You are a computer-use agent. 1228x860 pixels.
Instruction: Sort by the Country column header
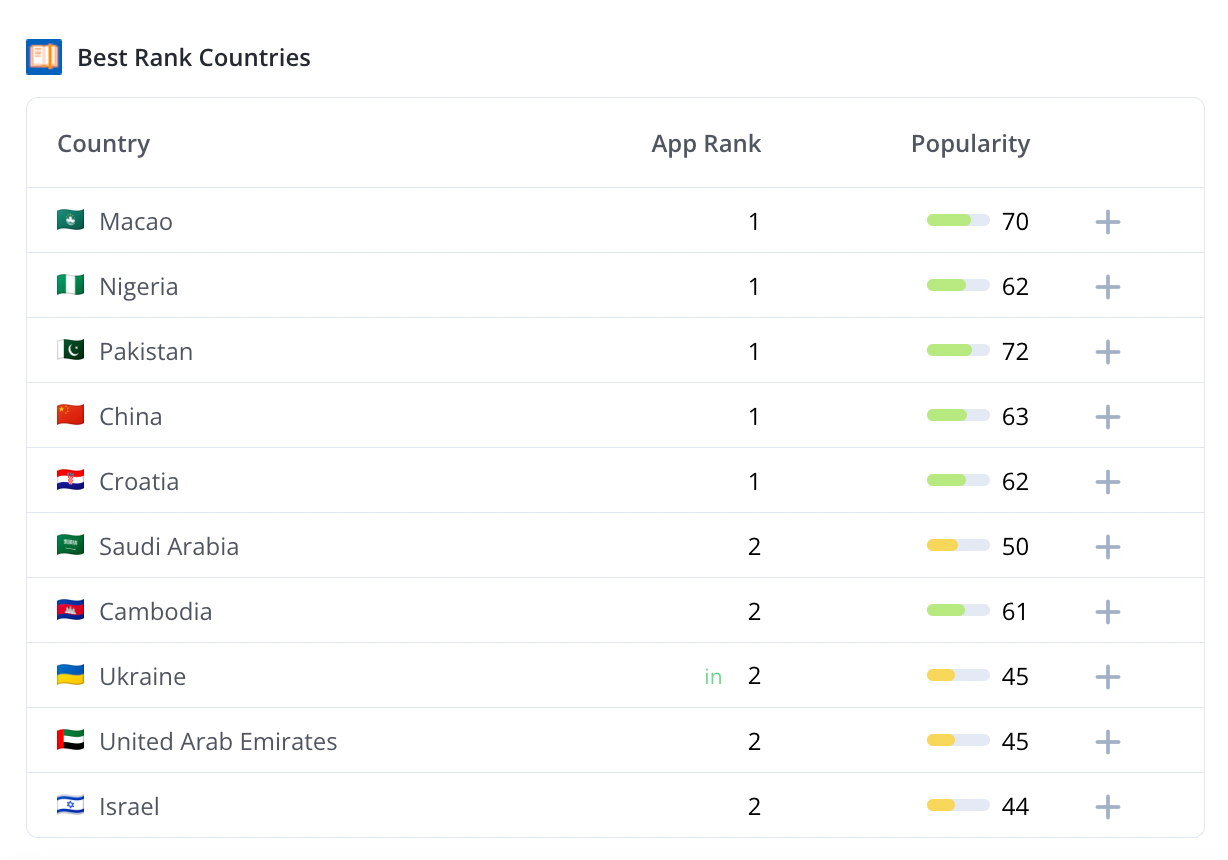[103, 144]
